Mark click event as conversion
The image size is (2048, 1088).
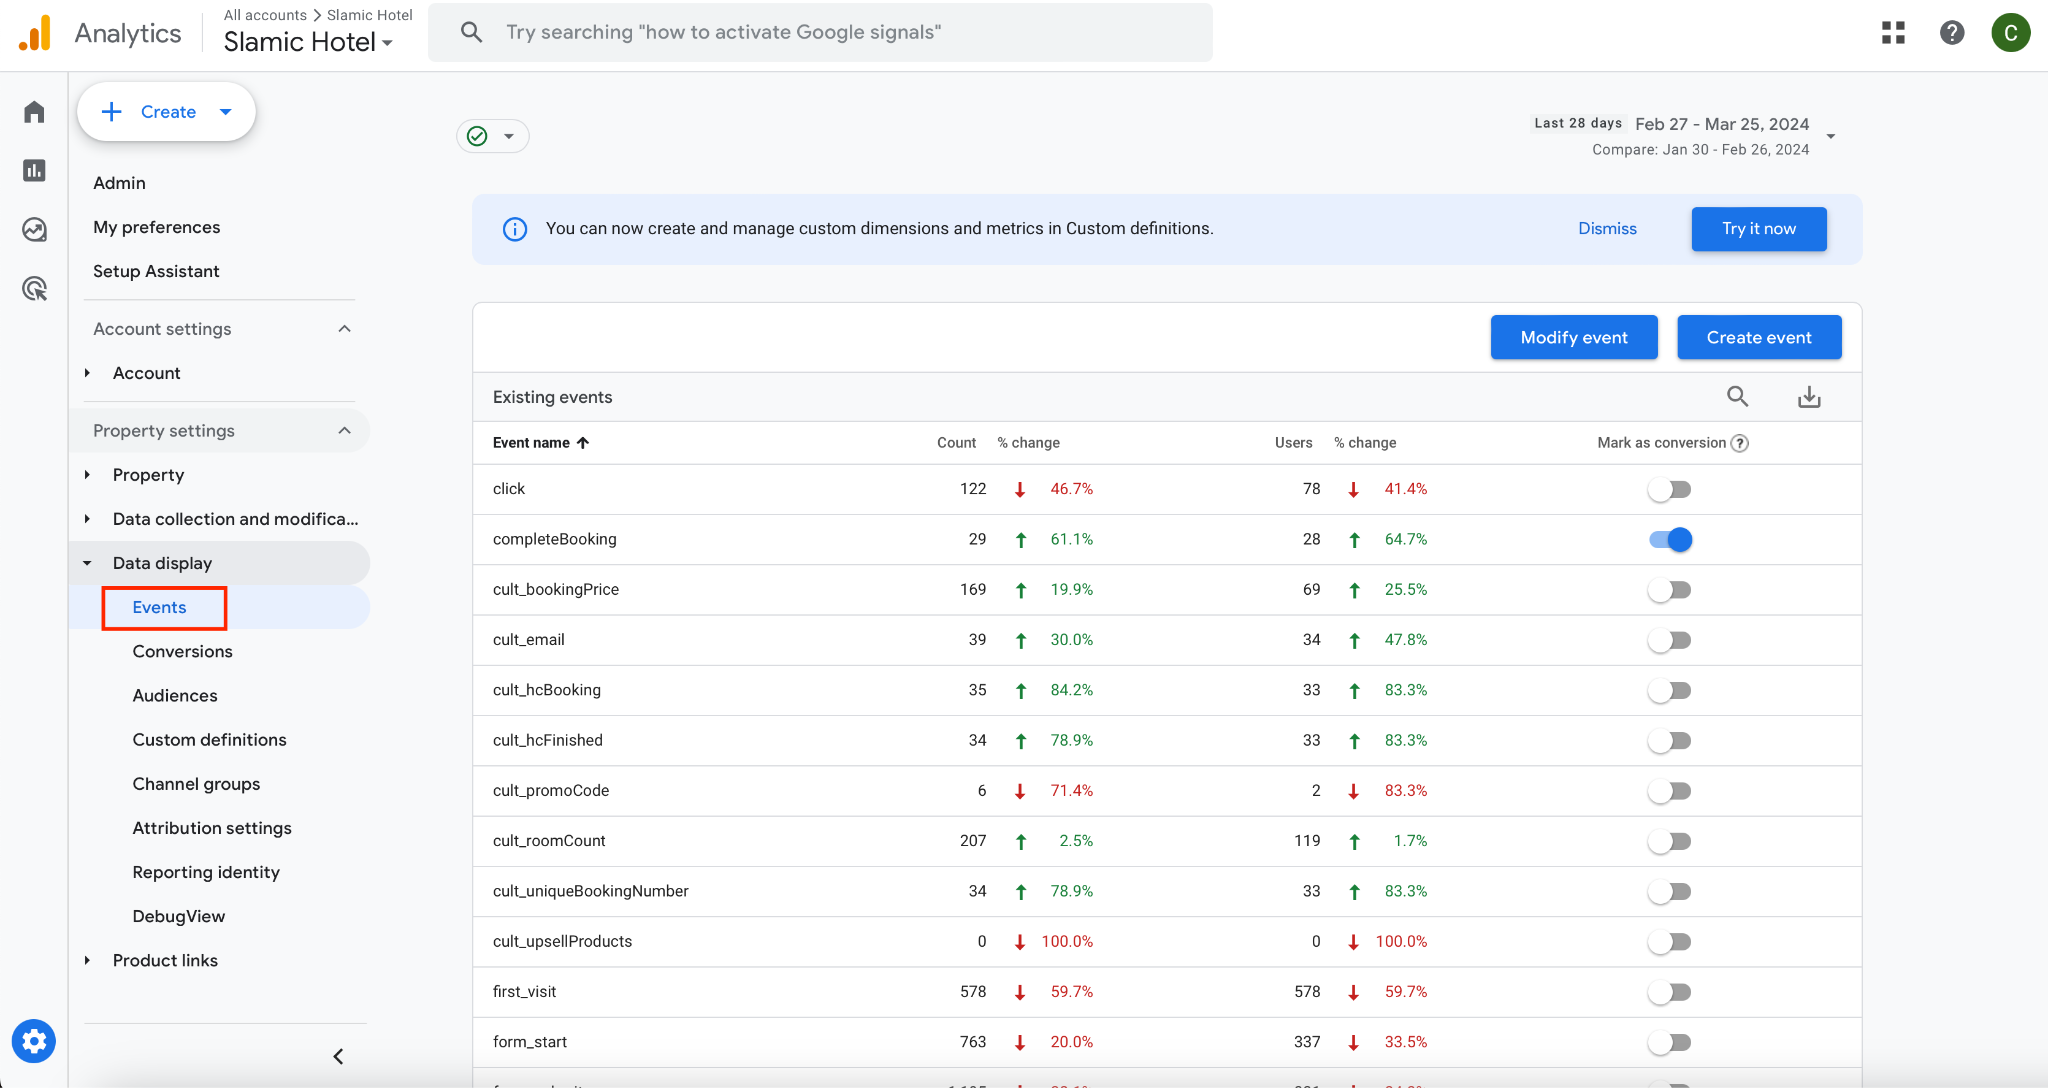pos(1670,490)
